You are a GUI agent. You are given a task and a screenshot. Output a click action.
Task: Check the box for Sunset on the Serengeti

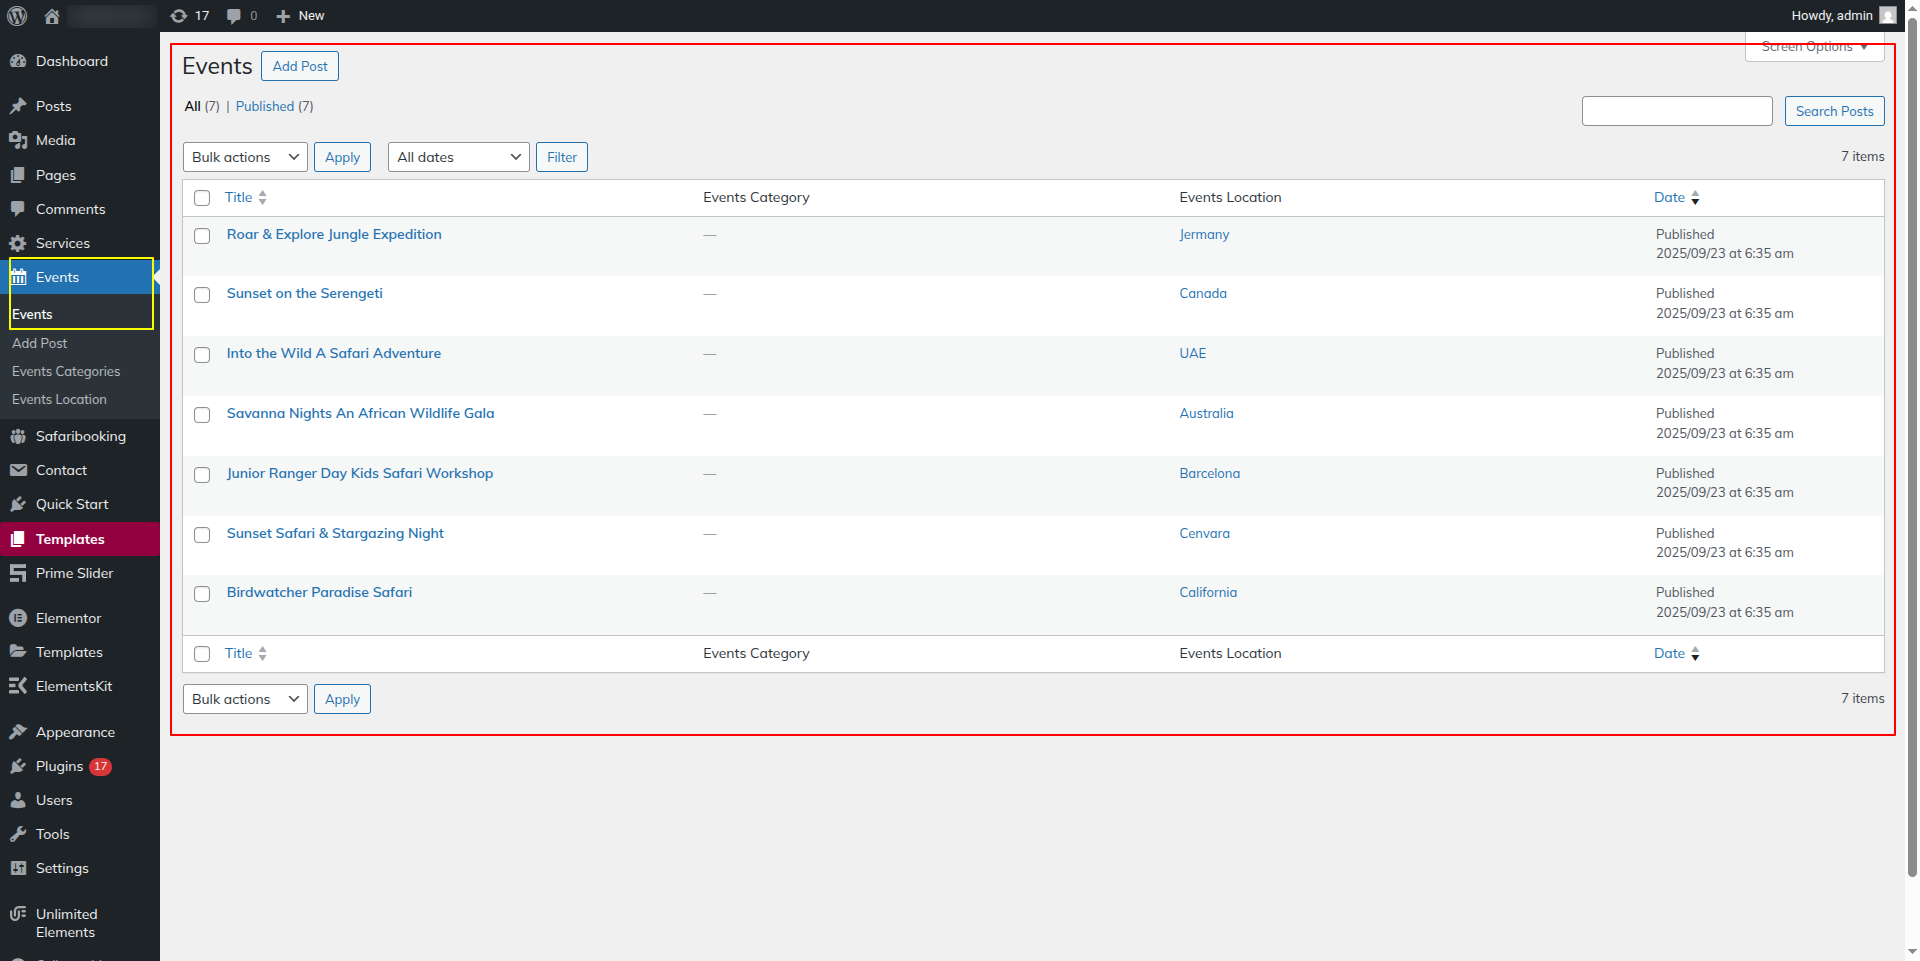[x=202, y=295]
